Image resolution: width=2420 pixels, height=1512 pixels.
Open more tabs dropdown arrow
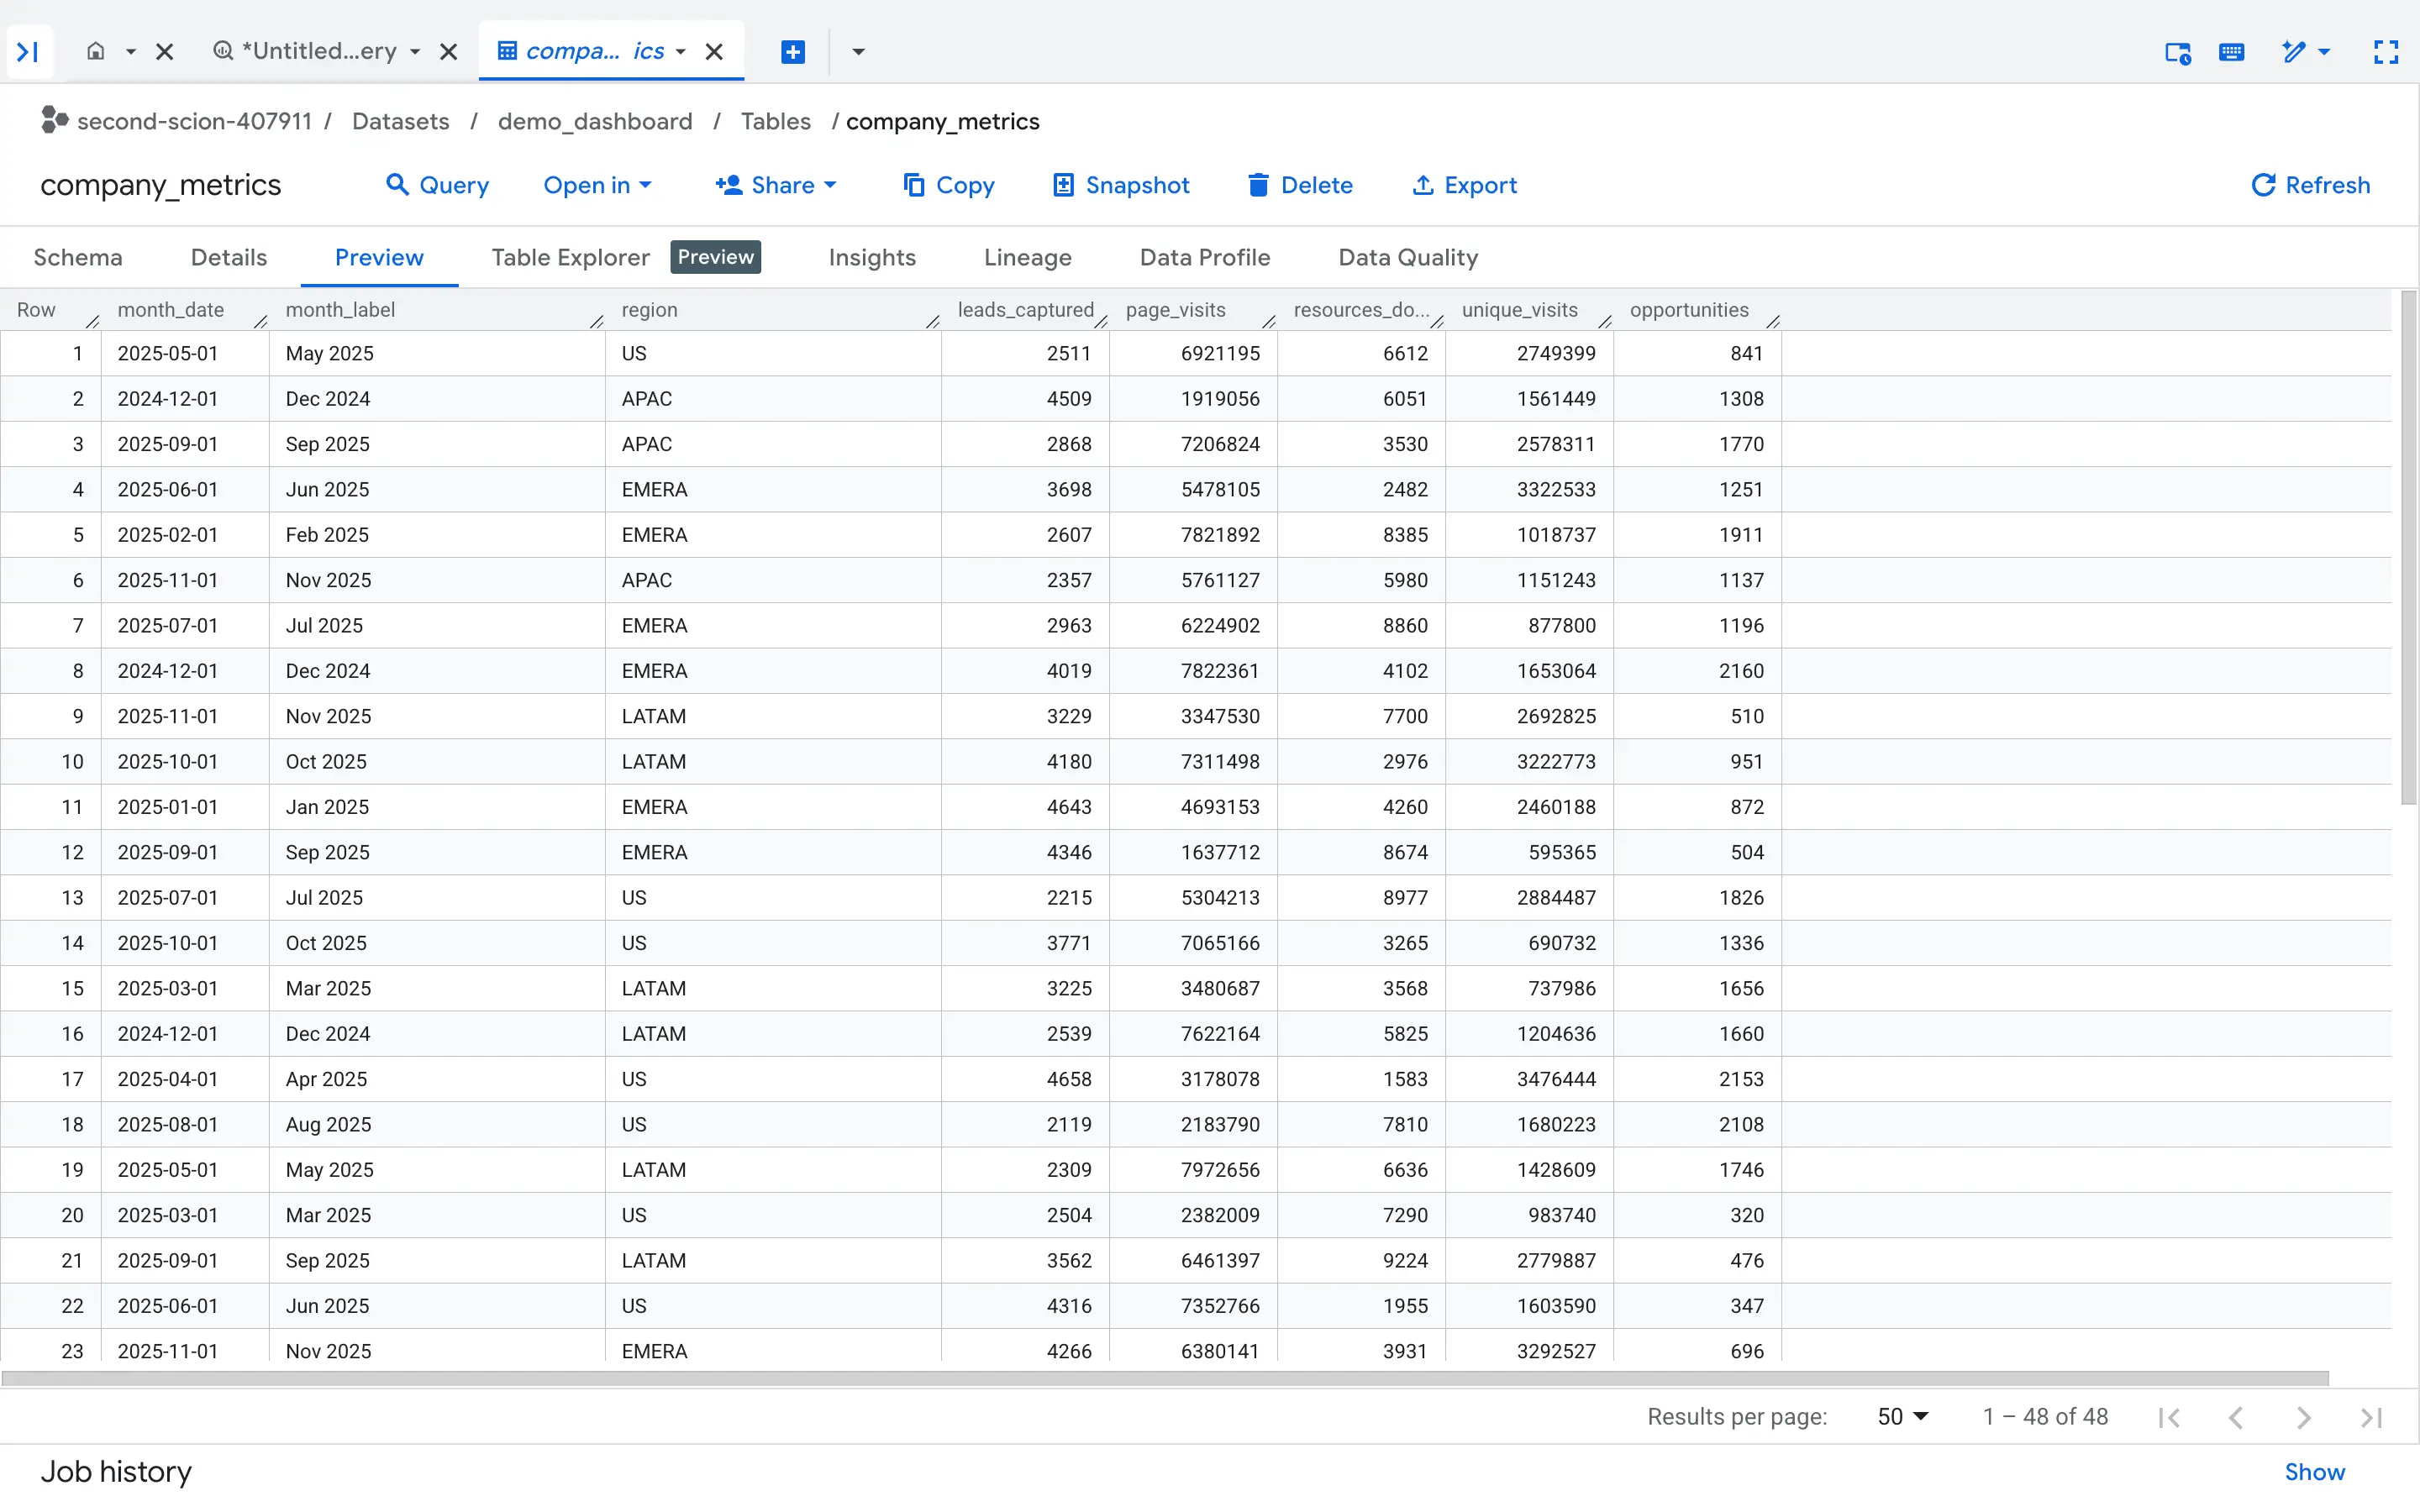point(858,52)
